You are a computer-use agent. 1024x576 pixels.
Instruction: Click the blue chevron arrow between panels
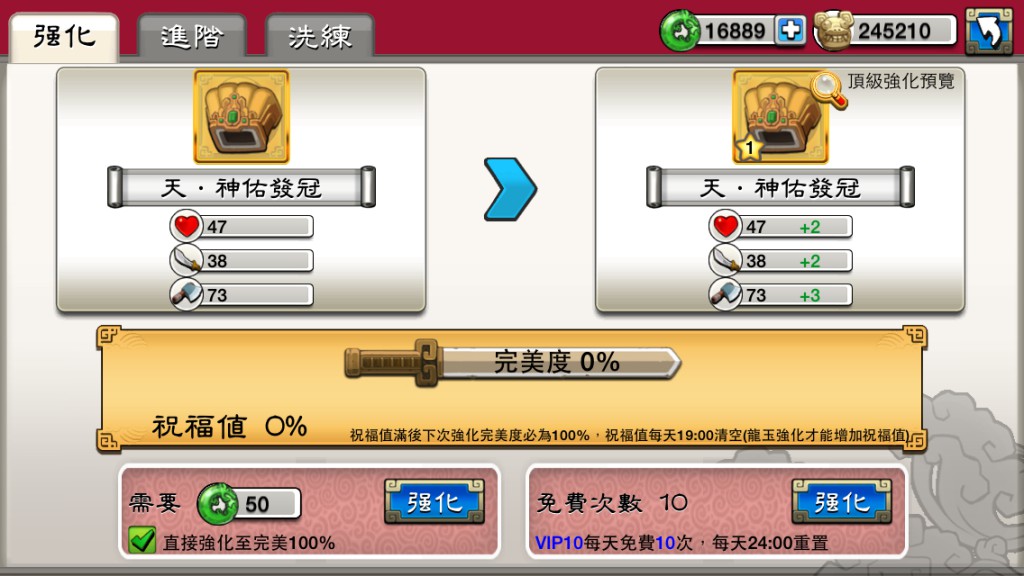[x=510, y=189]
